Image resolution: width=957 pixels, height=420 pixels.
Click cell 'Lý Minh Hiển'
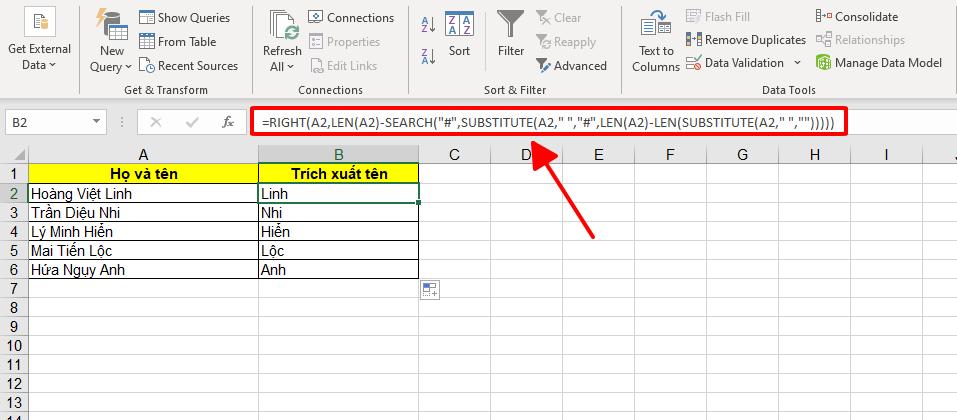click(143, 231)
